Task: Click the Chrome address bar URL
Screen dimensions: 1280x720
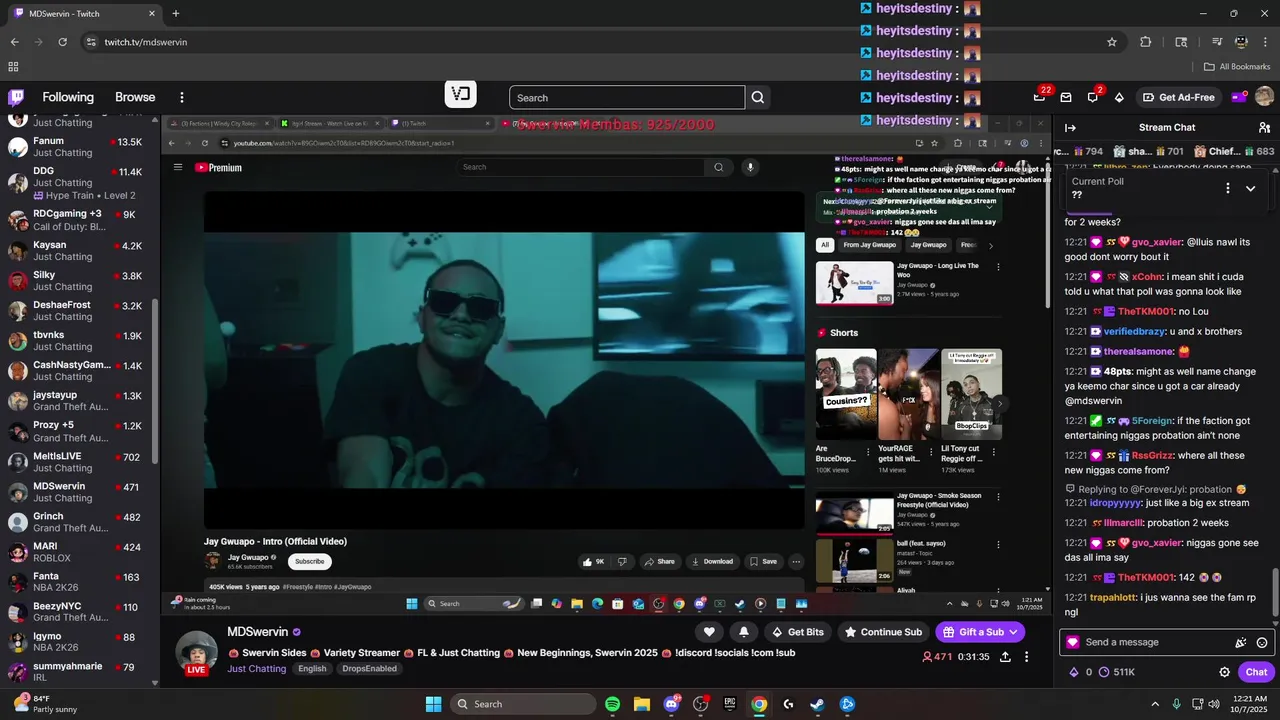Action: 146,42
